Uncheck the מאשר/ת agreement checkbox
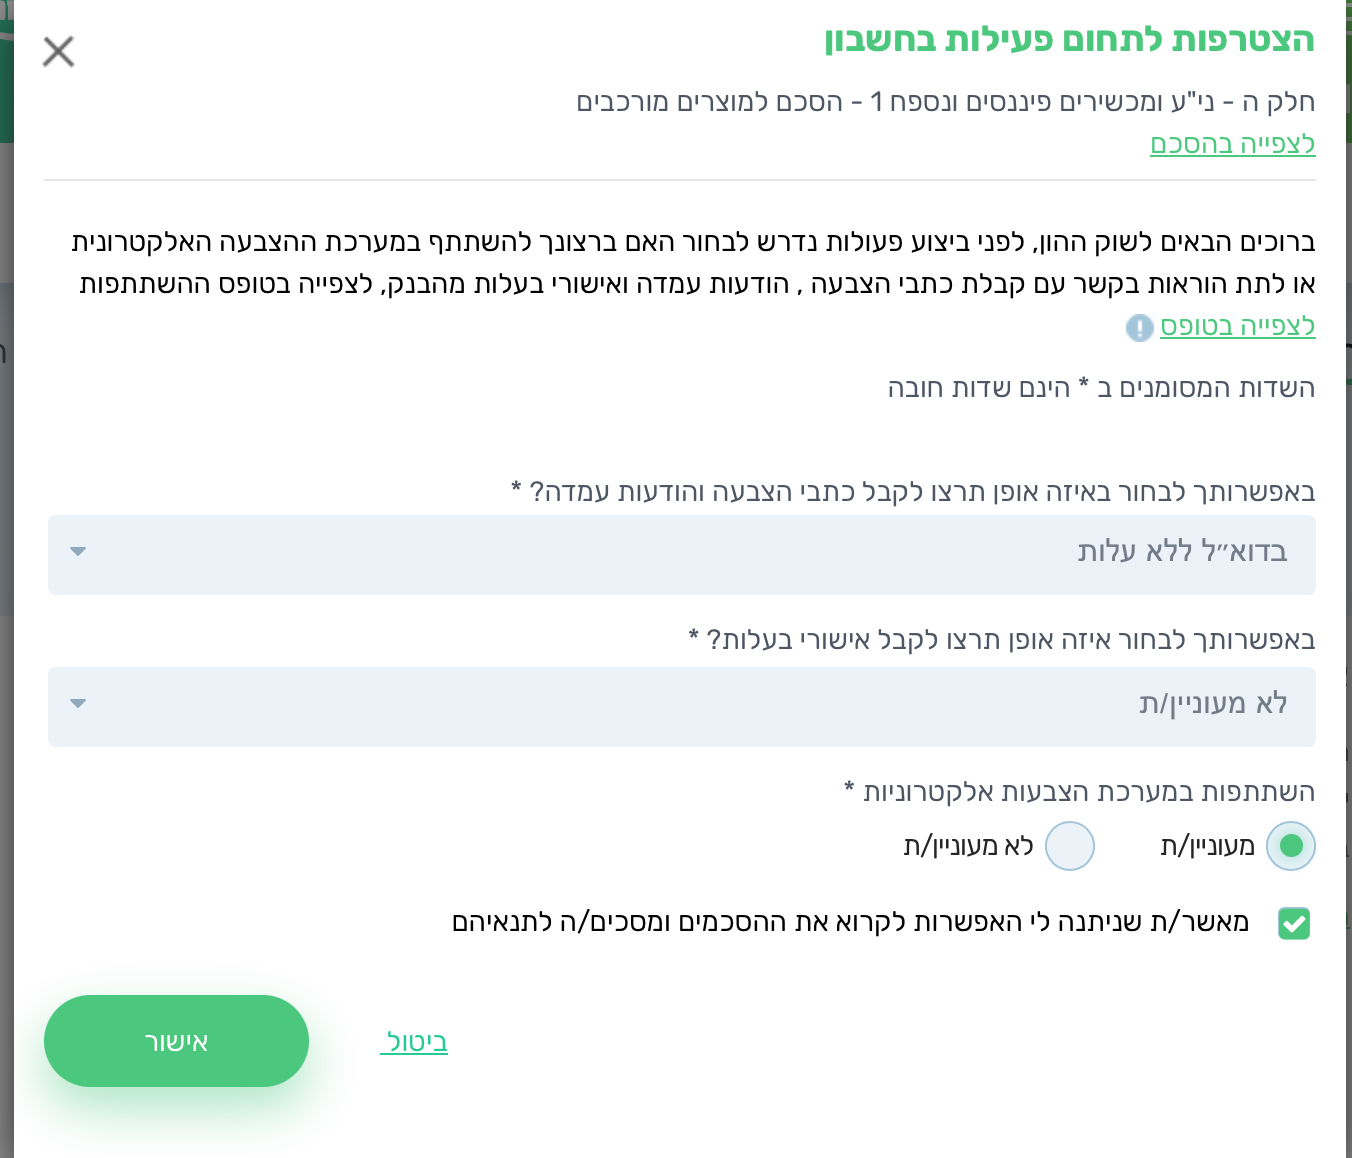The height and width of the screenshot is (1158, 1352). [1294, 923]
